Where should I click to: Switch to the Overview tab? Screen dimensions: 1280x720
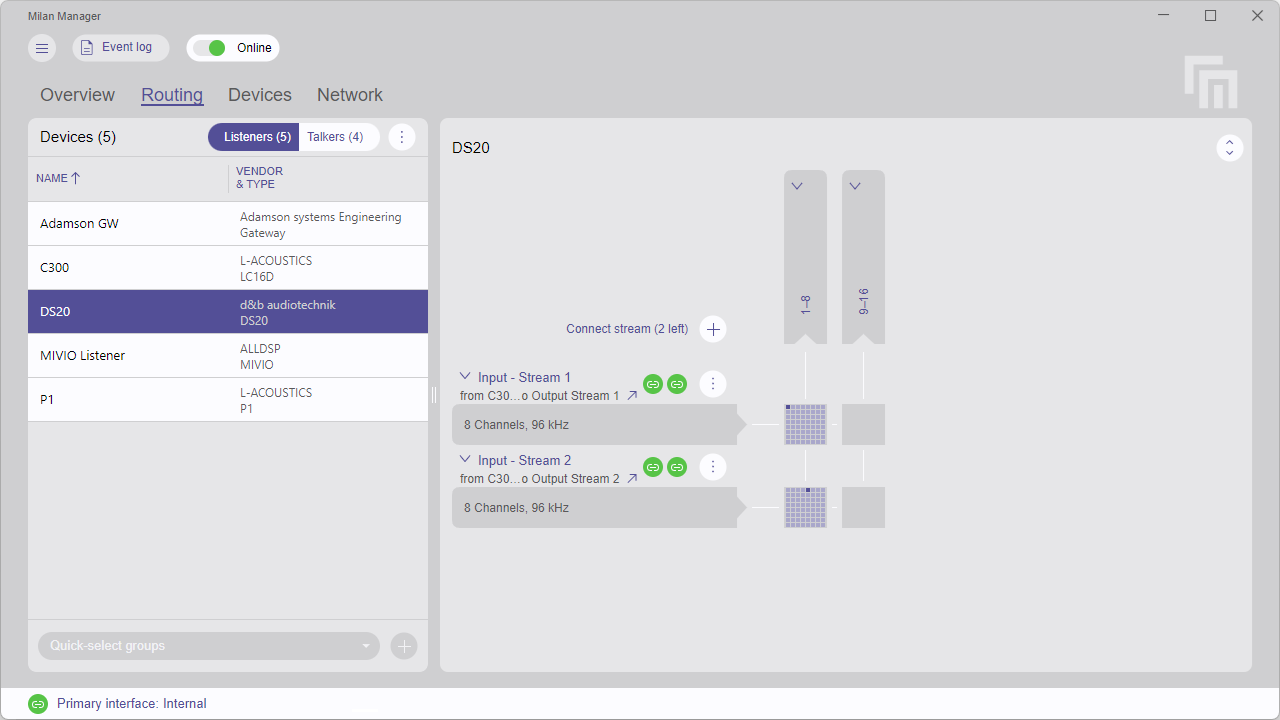(x=77, y=94)
